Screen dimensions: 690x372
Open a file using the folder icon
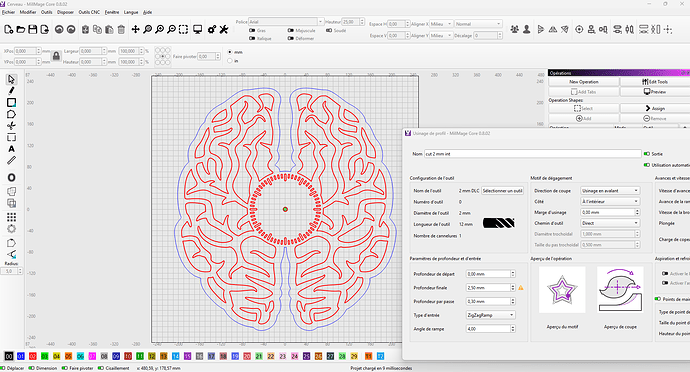pyautogui.click(x=21, y=29)
